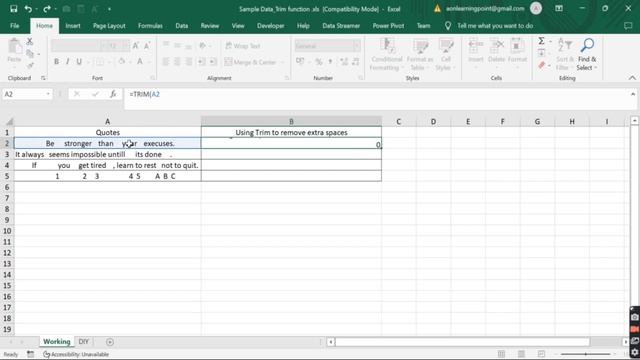Click the Accessibility status icon
The width and height of the screenshot is (640, 360).
[x=47, y=354]
